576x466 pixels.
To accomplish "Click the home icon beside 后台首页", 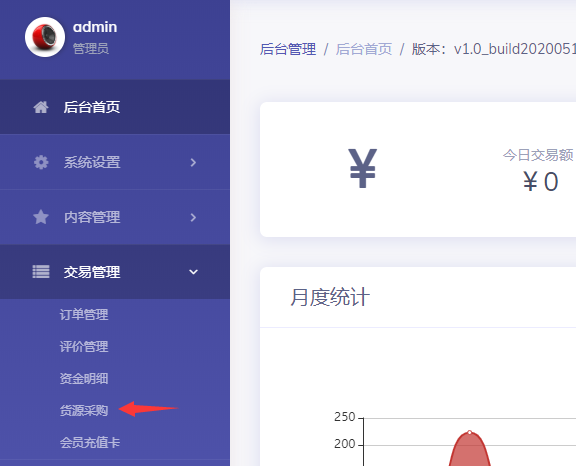I will click(41, 107).
